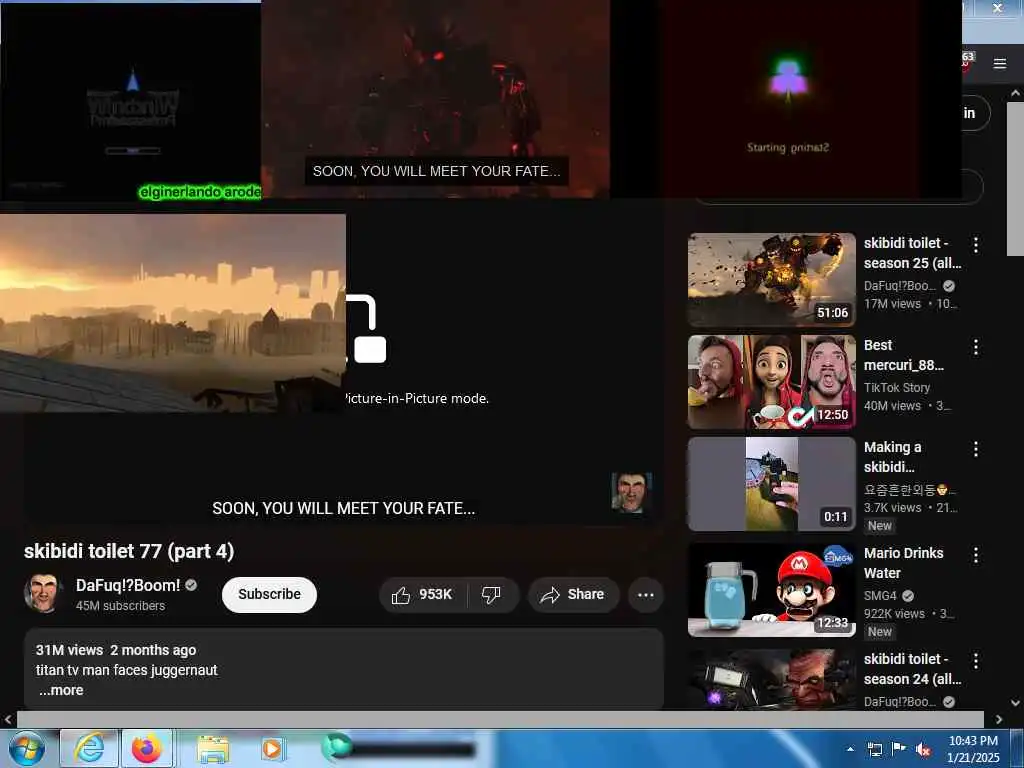Image resolution: width=1024 pixels, height=768 pixels.
Task: Show hidden tray icons arrow
Action: [x=850, y=749]
